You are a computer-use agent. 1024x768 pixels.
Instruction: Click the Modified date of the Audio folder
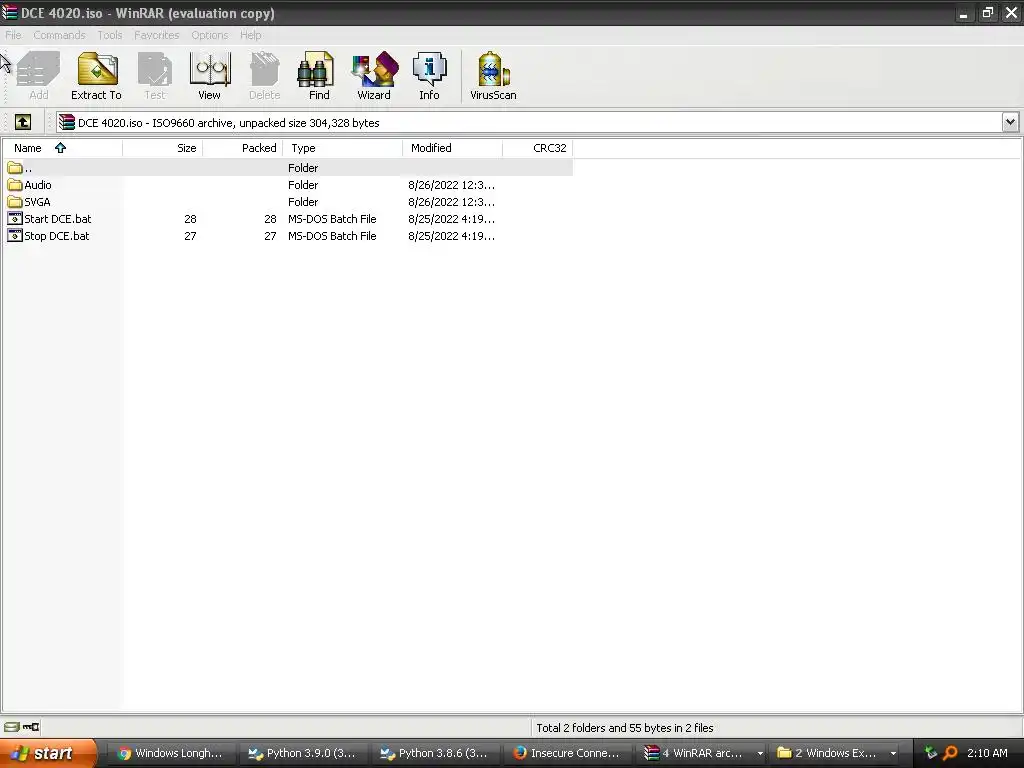click(451, 185)
